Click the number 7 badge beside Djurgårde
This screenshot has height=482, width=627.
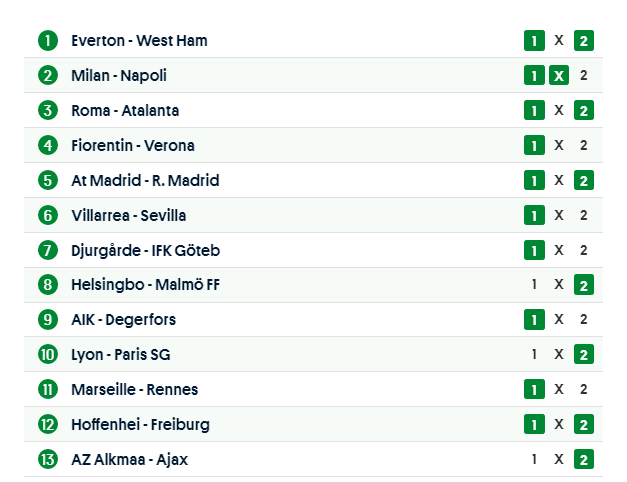pos(48,250)
